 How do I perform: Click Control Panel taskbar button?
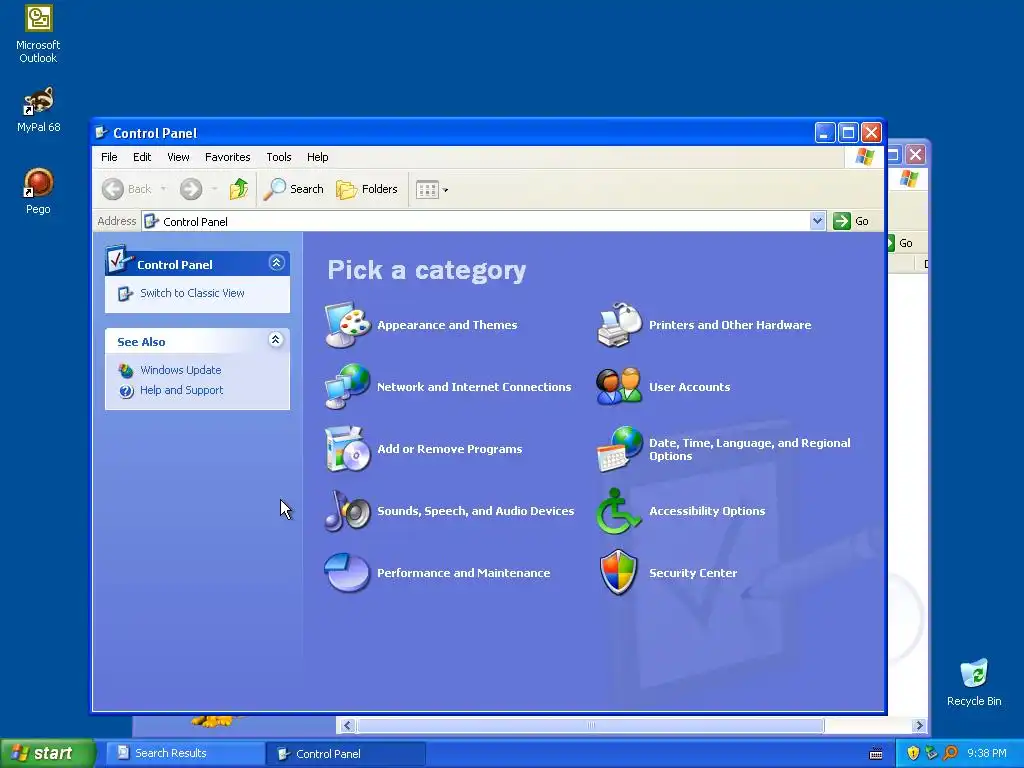(x=345, y=754)
